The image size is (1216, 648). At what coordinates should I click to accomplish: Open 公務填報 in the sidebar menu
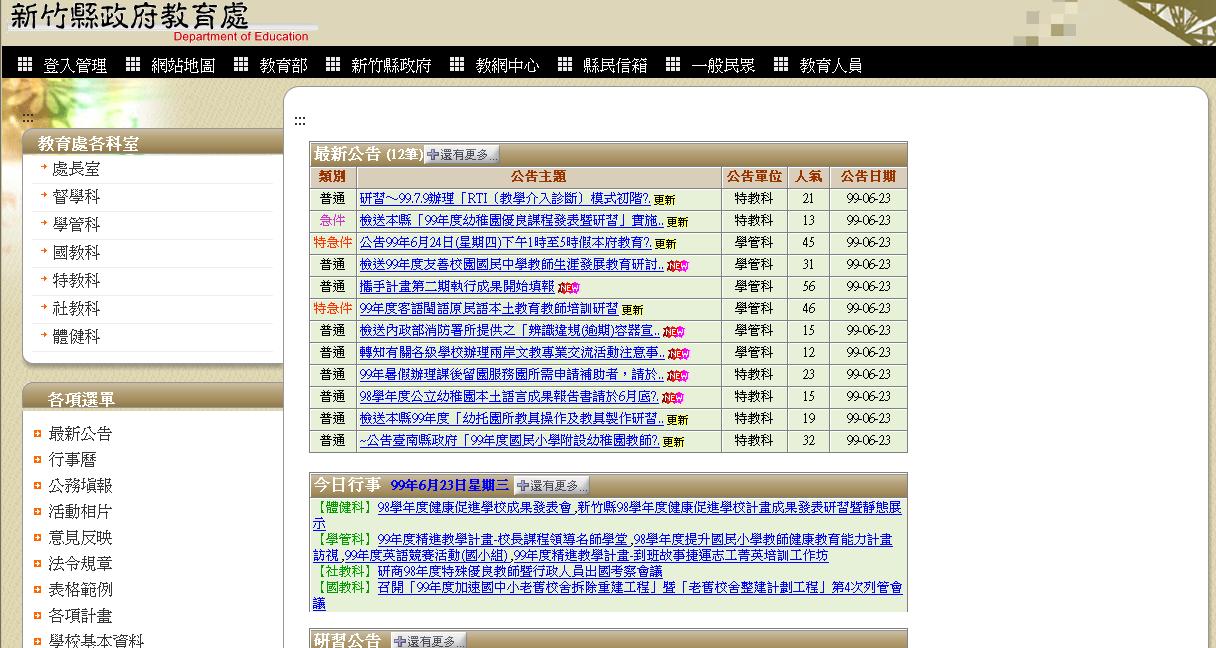click(x=80, y=485)
